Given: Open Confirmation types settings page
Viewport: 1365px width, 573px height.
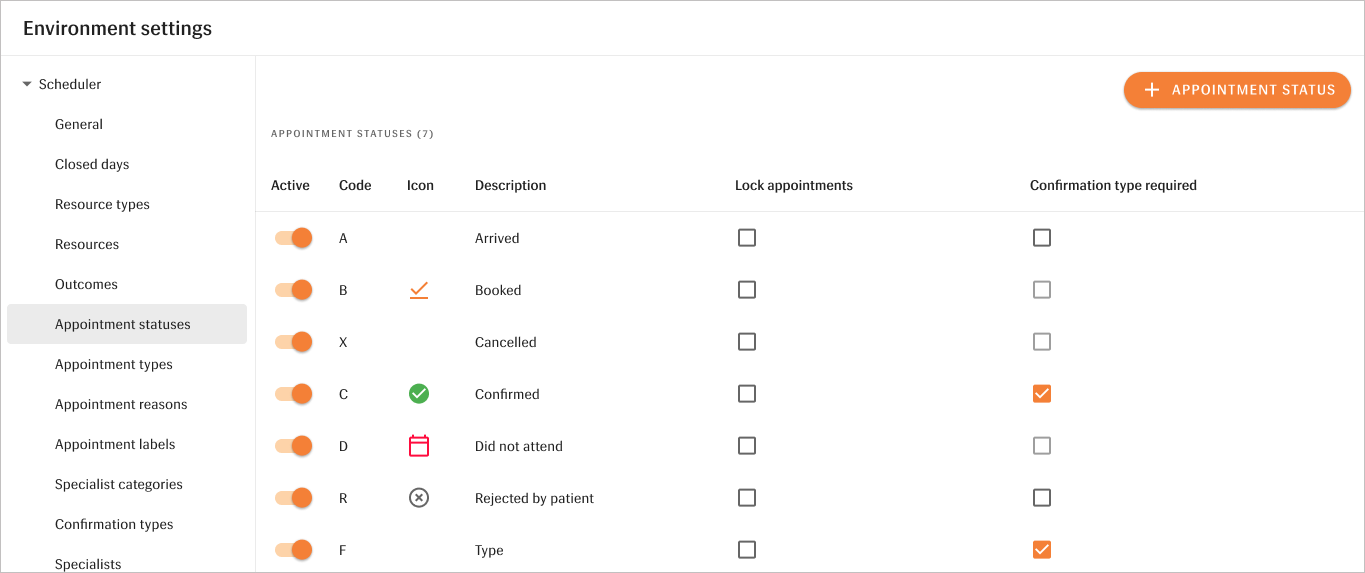Looking at the screenshot, I should pos(114,525).
